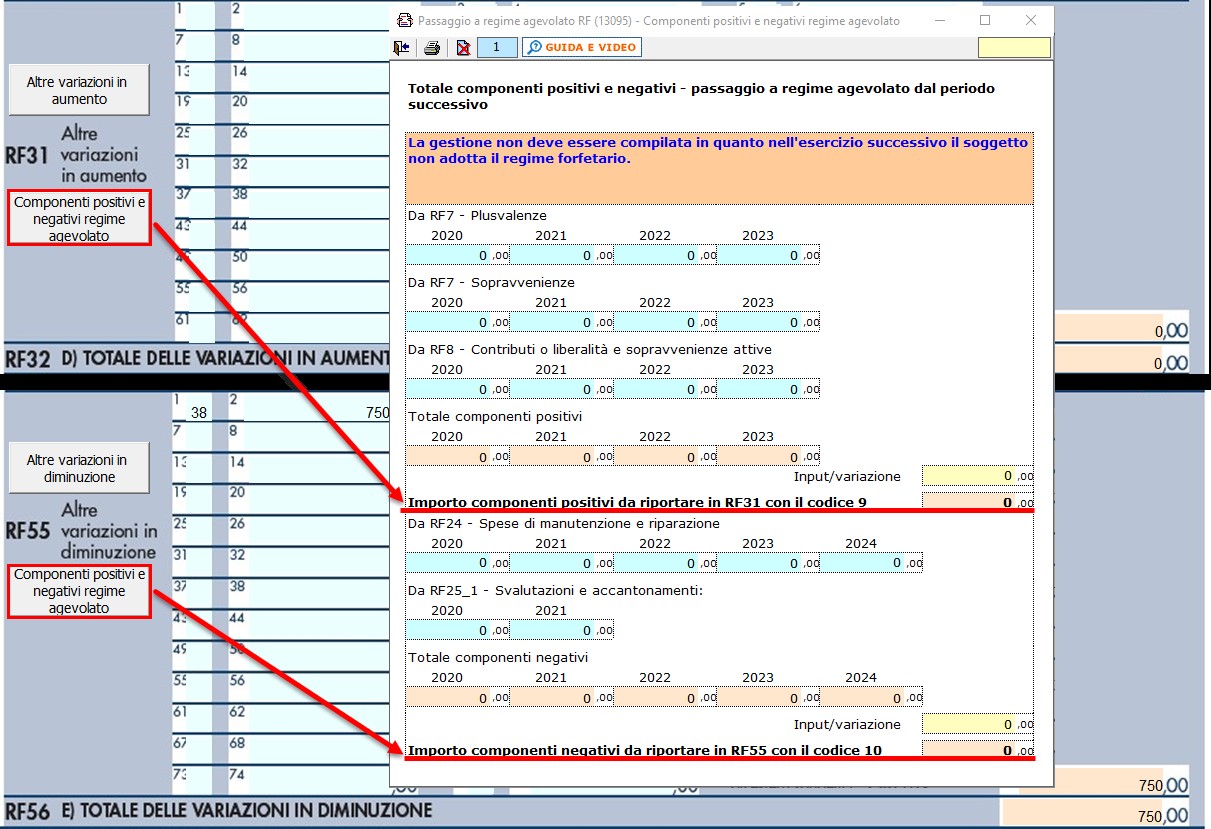This screenshot has height=829, width=1211.
Task: Click the label Da RF24 - Spese di manutenzione
Action: (563, 523)
